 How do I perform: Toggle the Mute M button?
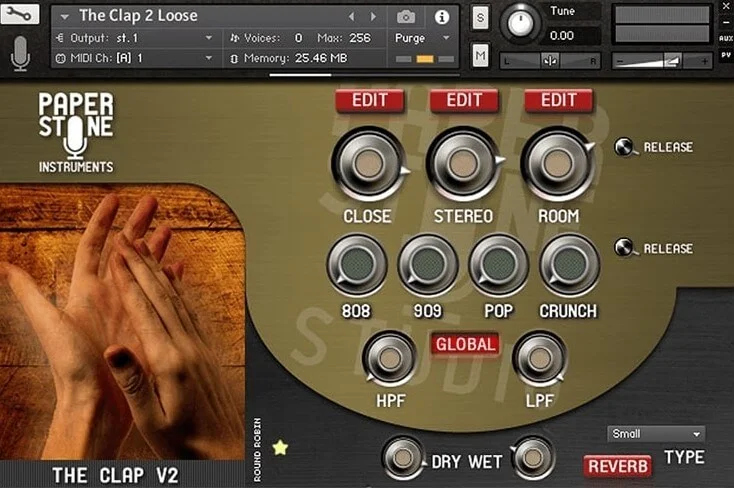(480, 56)
